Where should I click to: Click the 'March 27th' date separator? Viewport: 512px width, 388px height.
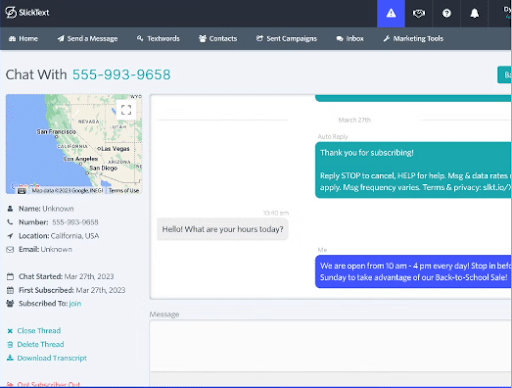point(354,120)
